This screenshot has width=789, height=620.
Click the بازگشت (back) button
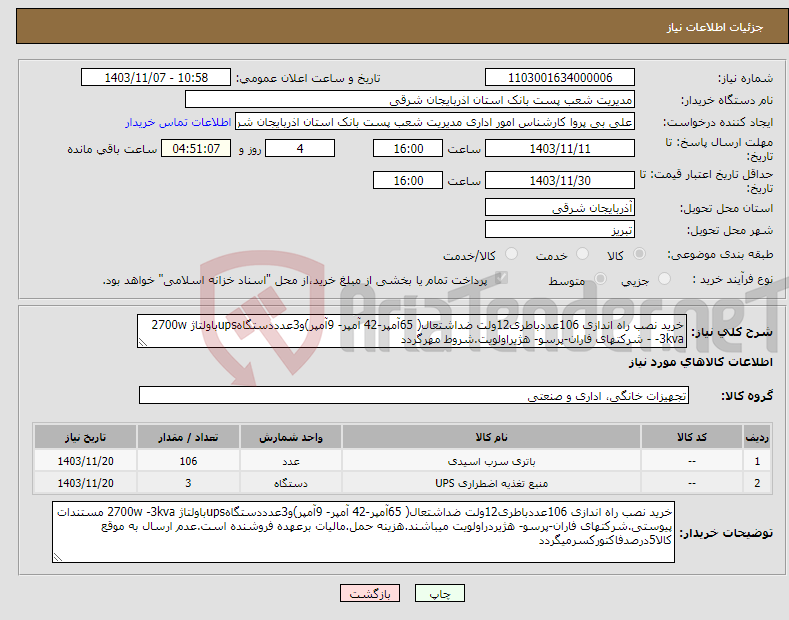click(370, 593)
